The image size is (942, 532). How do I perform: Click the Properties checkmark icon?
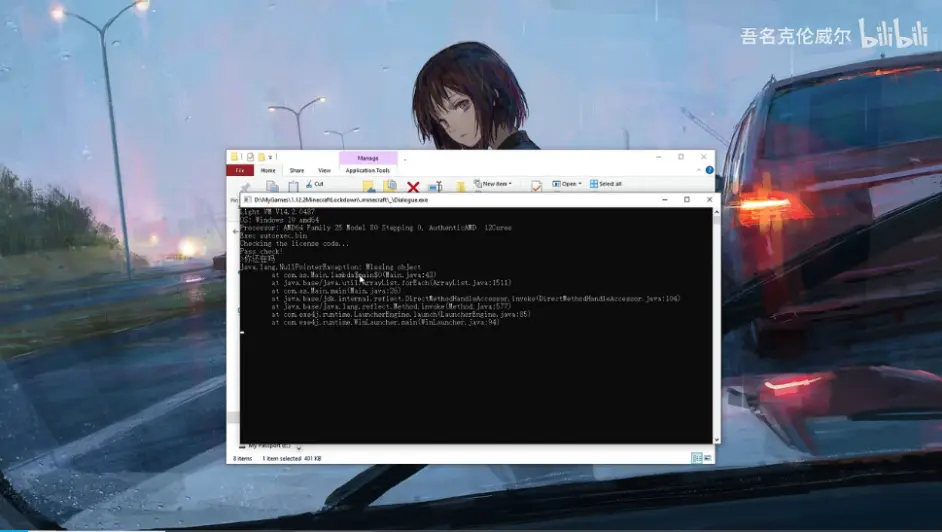click(x=537, y=186)
